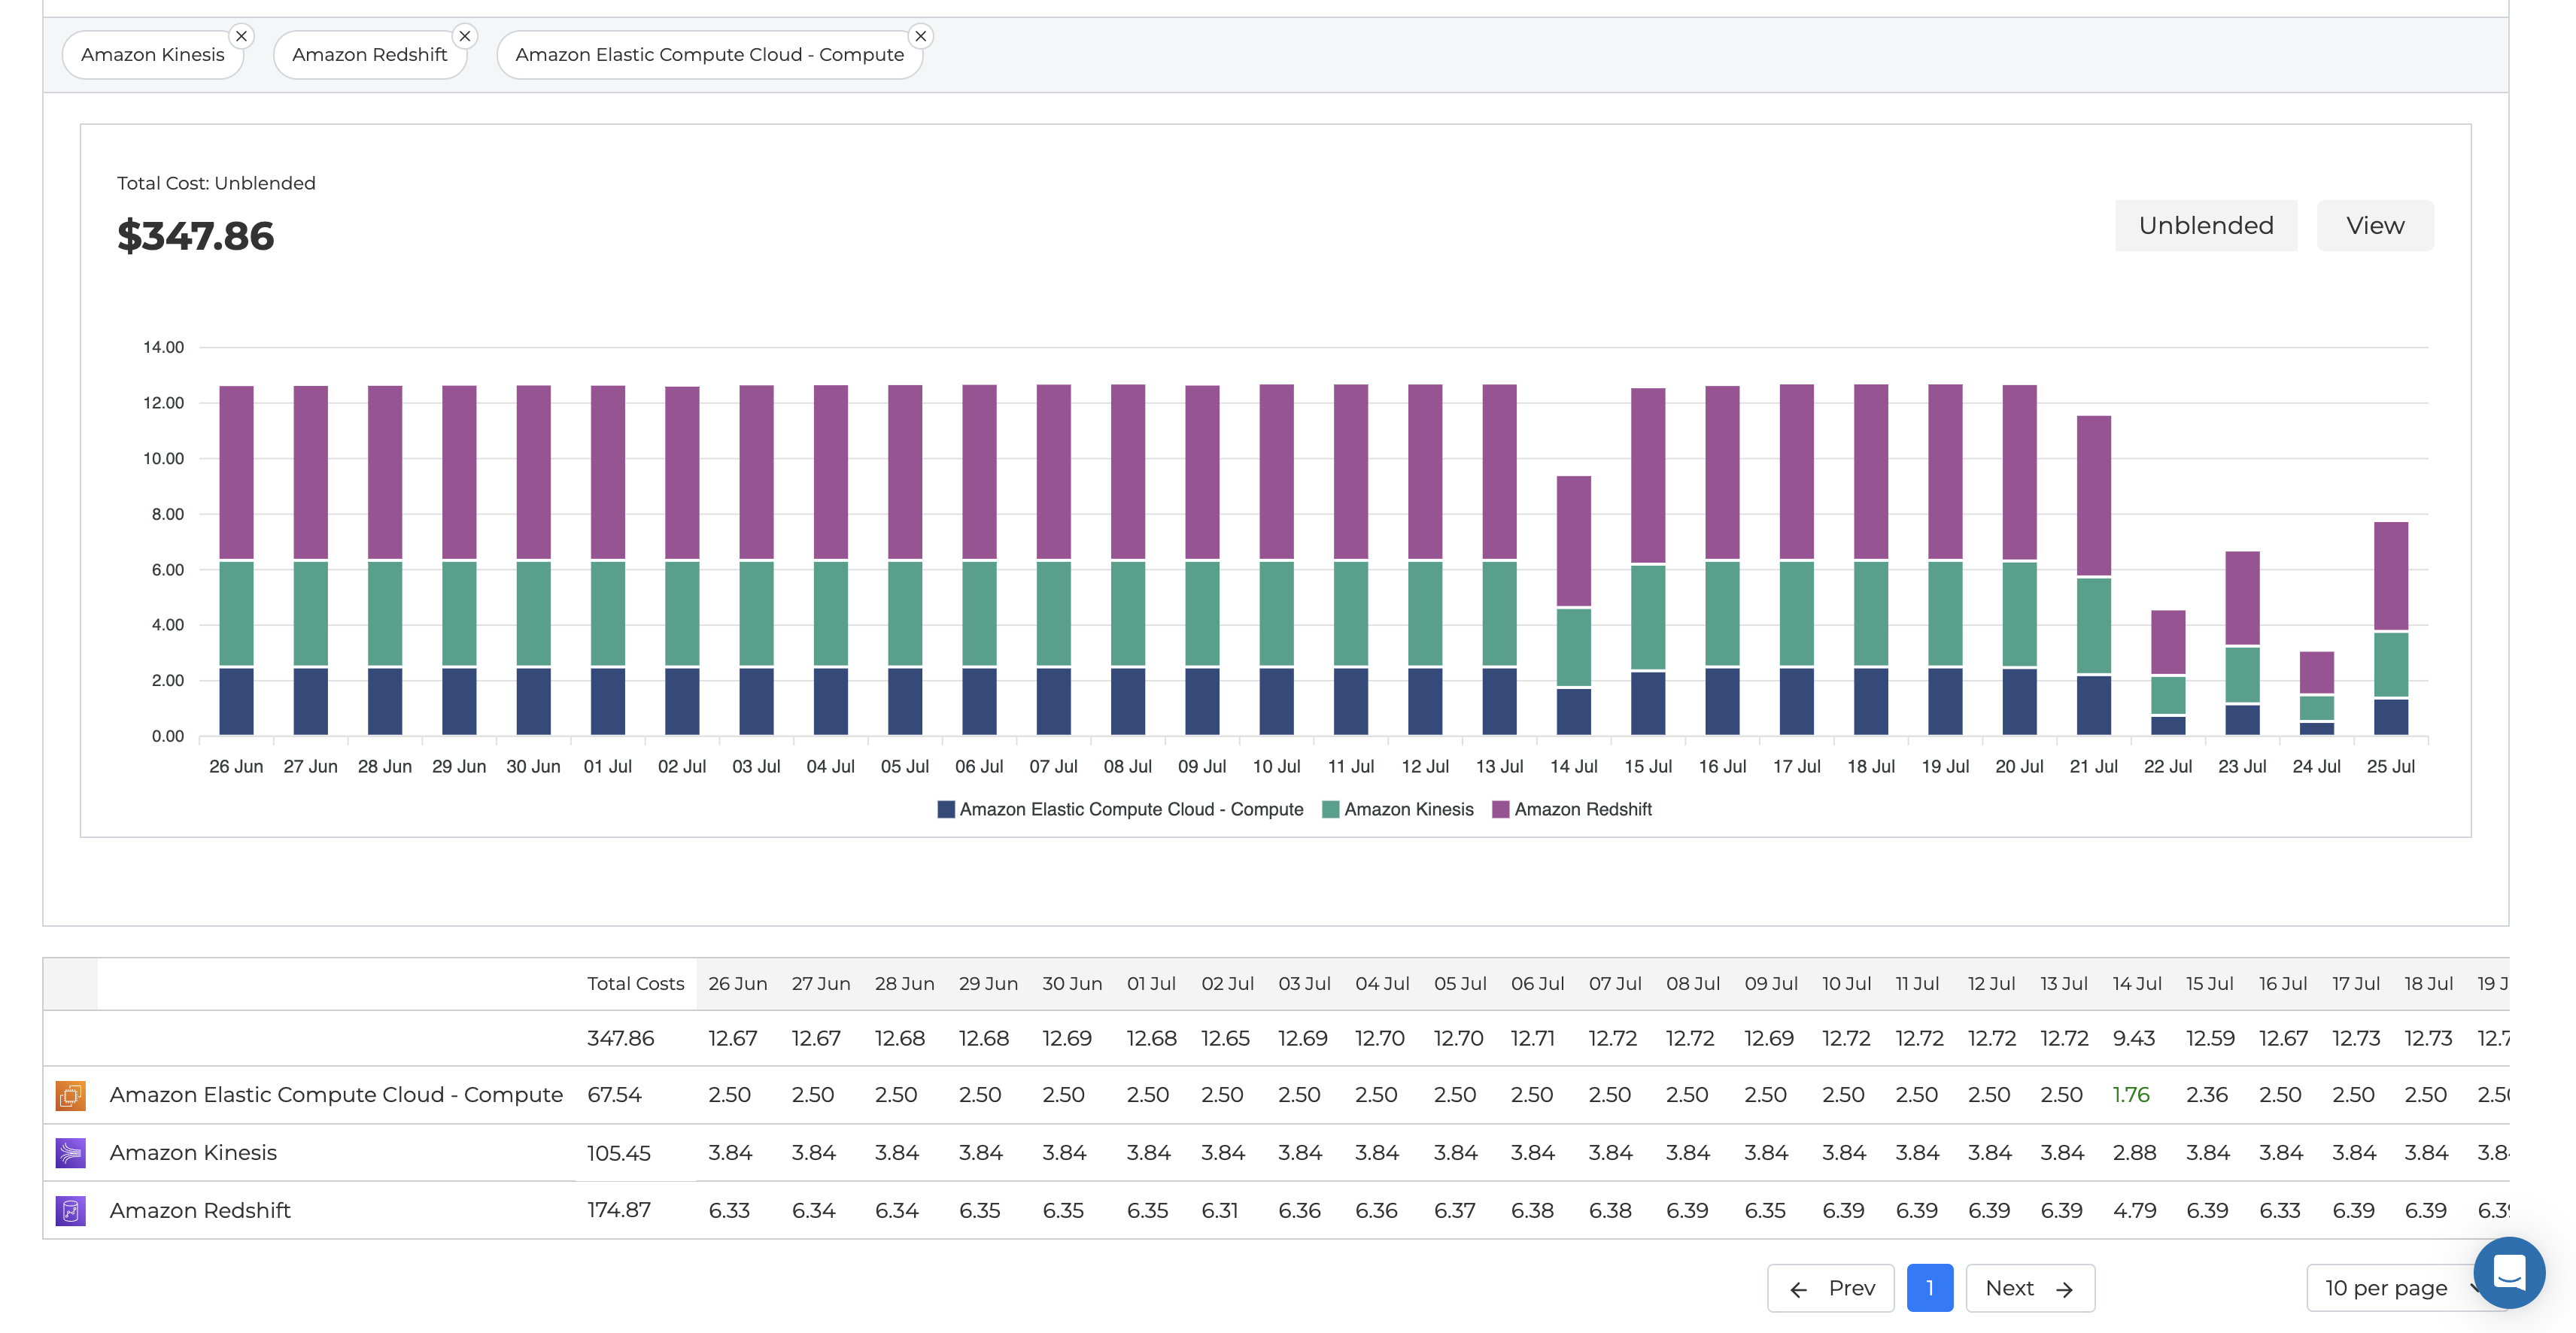Remove the Amazon Redshift filter chip

464,36
